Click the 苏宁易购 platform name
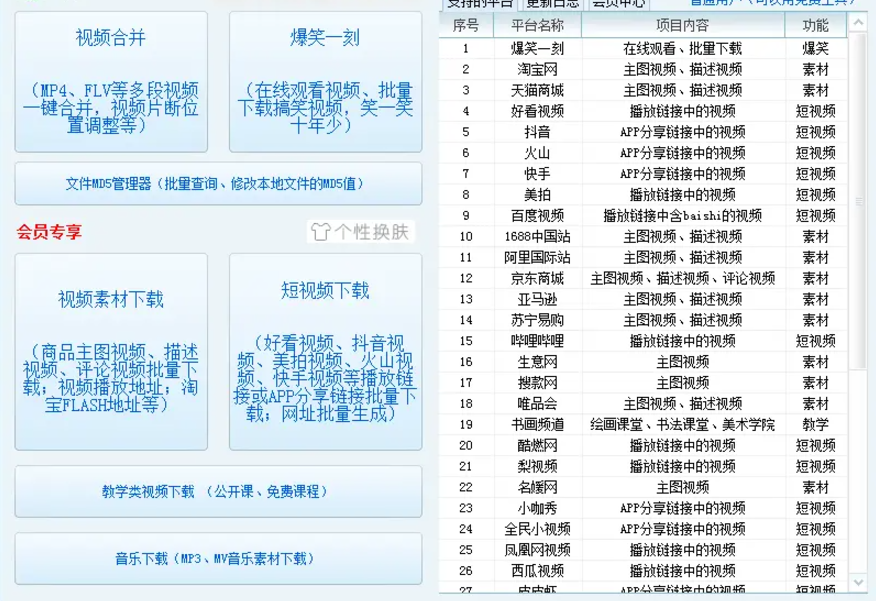Viewport: 876px width, 601px height. [x=537, y=320]
